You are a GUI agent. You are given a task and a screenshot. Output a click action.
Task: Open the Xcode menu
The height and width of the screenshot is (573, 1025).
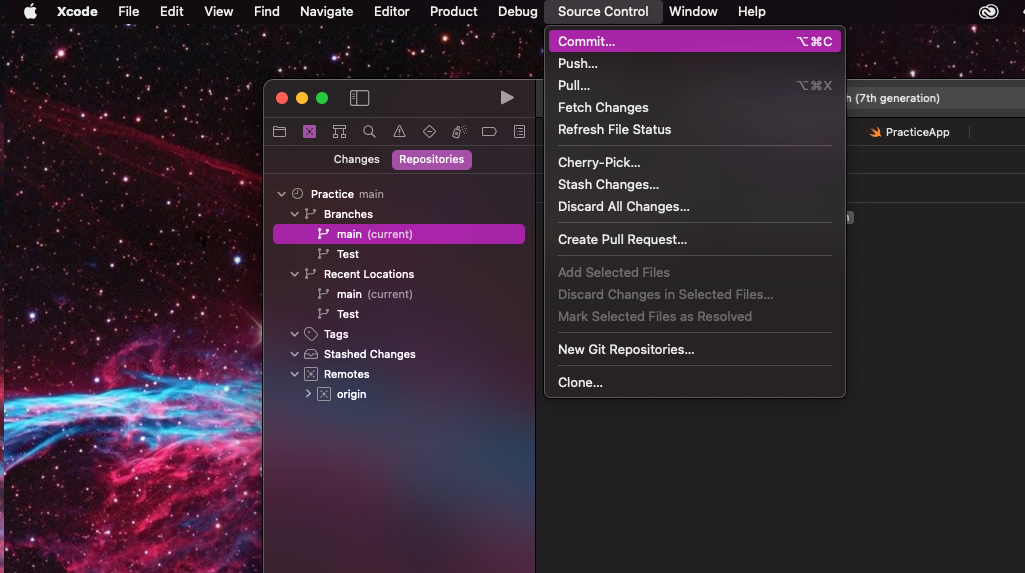click(x=77, y=11)
